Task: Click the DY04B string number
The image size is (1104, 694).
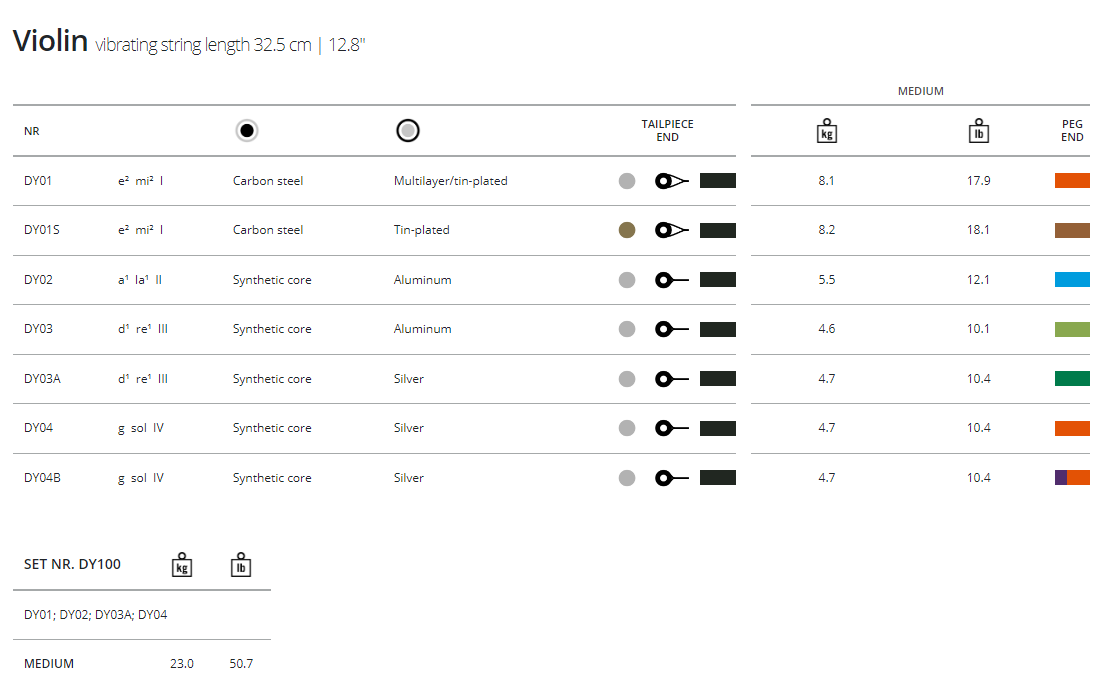Action: point(42,478)
